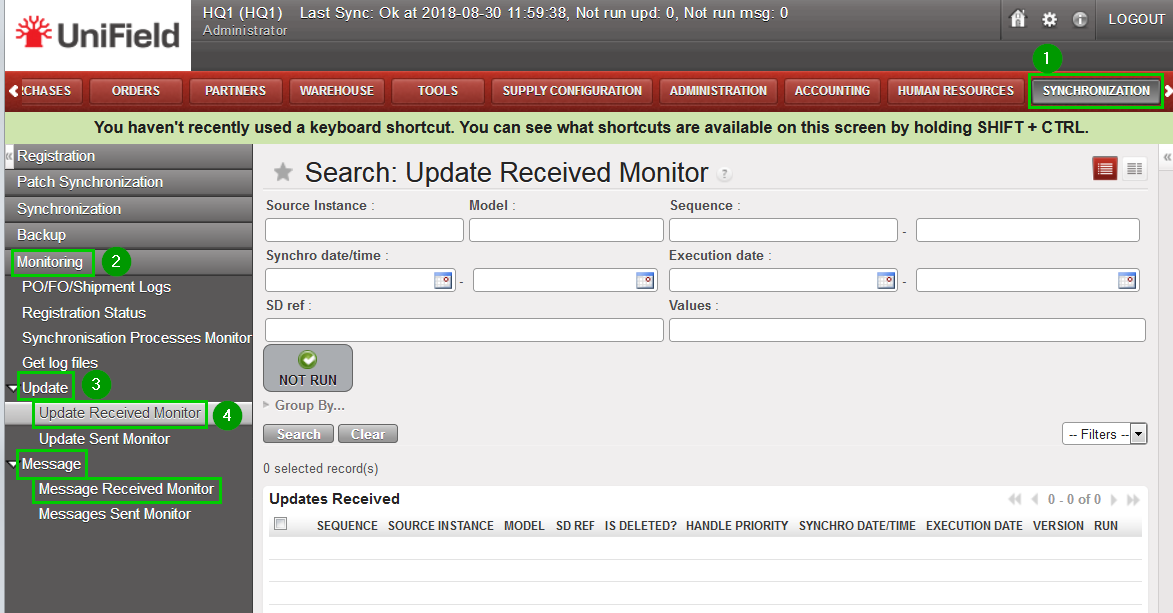Switch to the grey alternate view icon

pyautogui.click(x=1134, y=169)
